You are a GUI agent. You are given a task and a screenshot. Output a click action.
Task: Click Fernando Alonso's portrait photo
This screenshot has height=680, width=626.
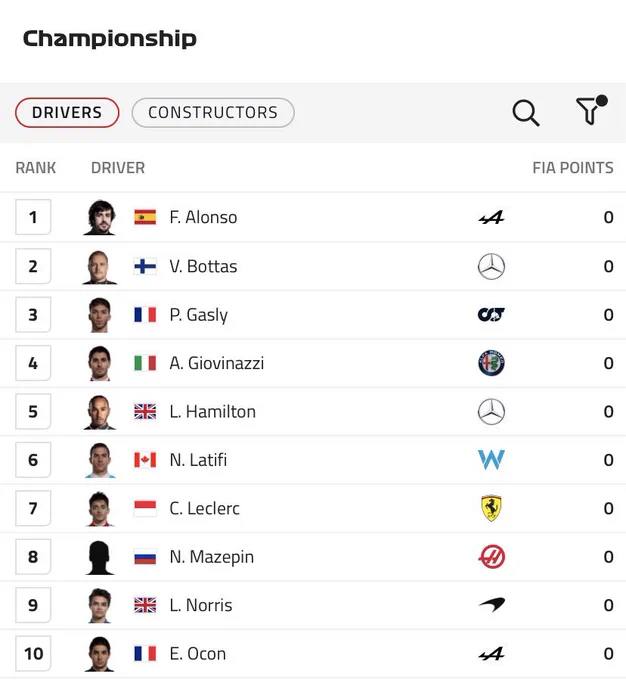click(100, 217)
